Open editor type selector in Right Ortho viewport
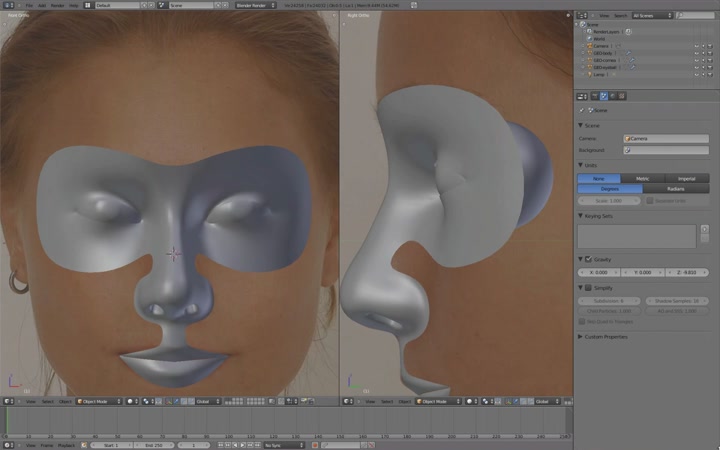720x450 pixels. coord(349,401)
